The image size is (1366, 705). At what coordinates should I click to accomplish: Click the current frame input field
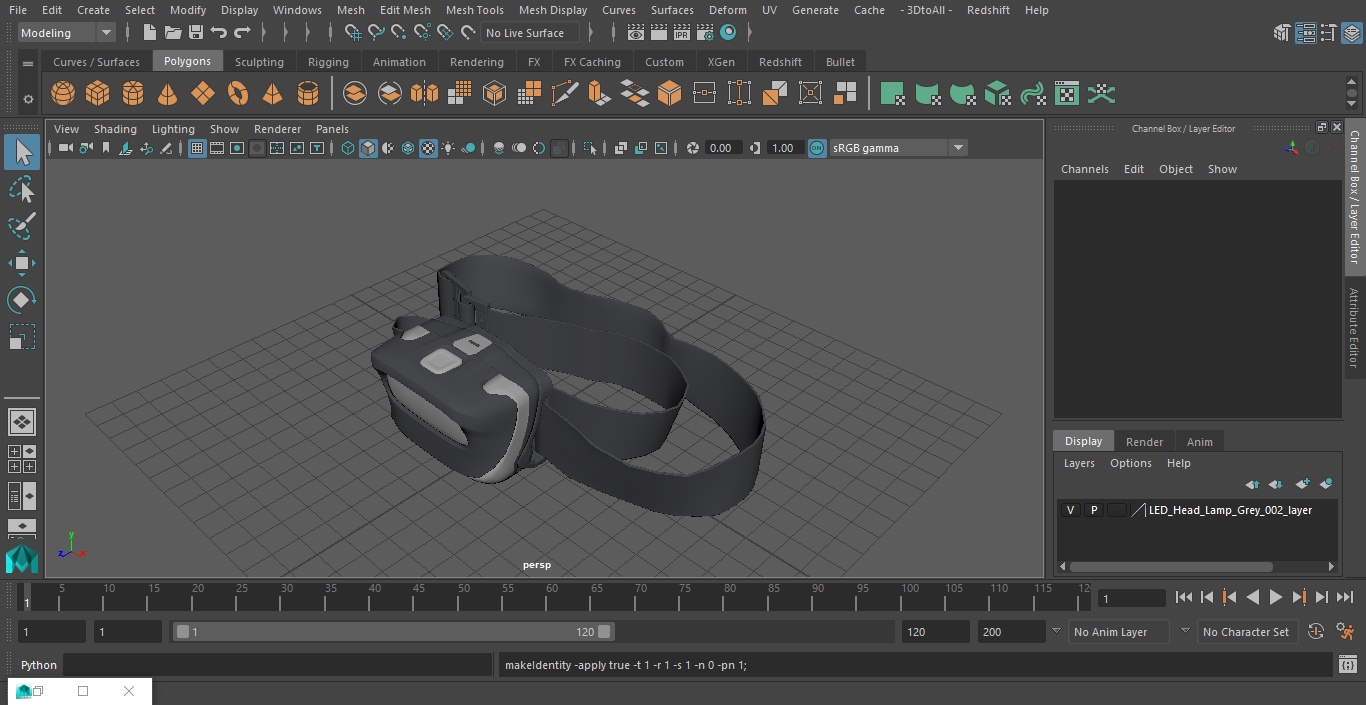pos(1132,598)
